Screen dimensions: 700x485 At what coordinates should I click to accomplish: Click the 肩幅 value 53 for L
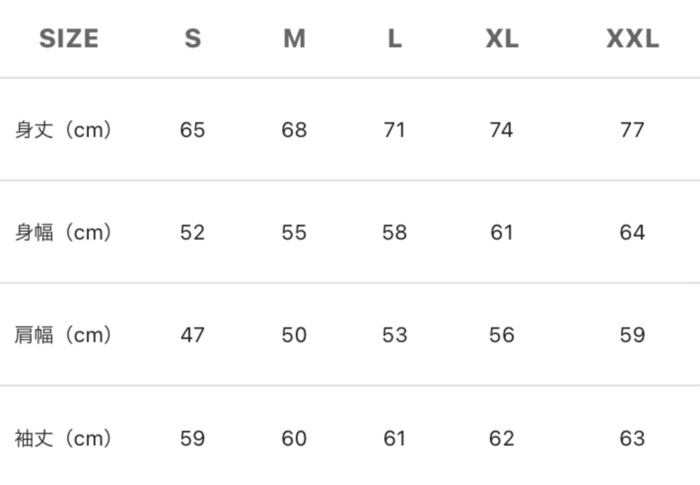click(395, 335)
